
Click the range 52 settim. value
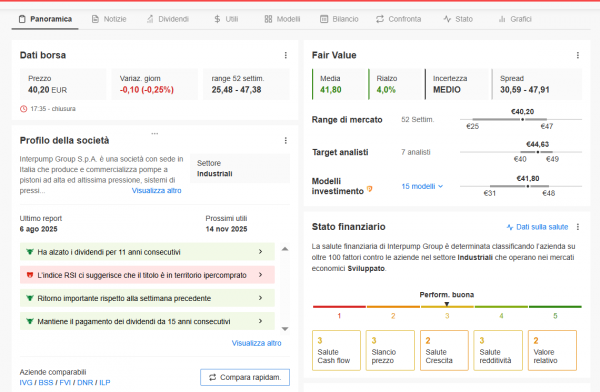[236, 90]
